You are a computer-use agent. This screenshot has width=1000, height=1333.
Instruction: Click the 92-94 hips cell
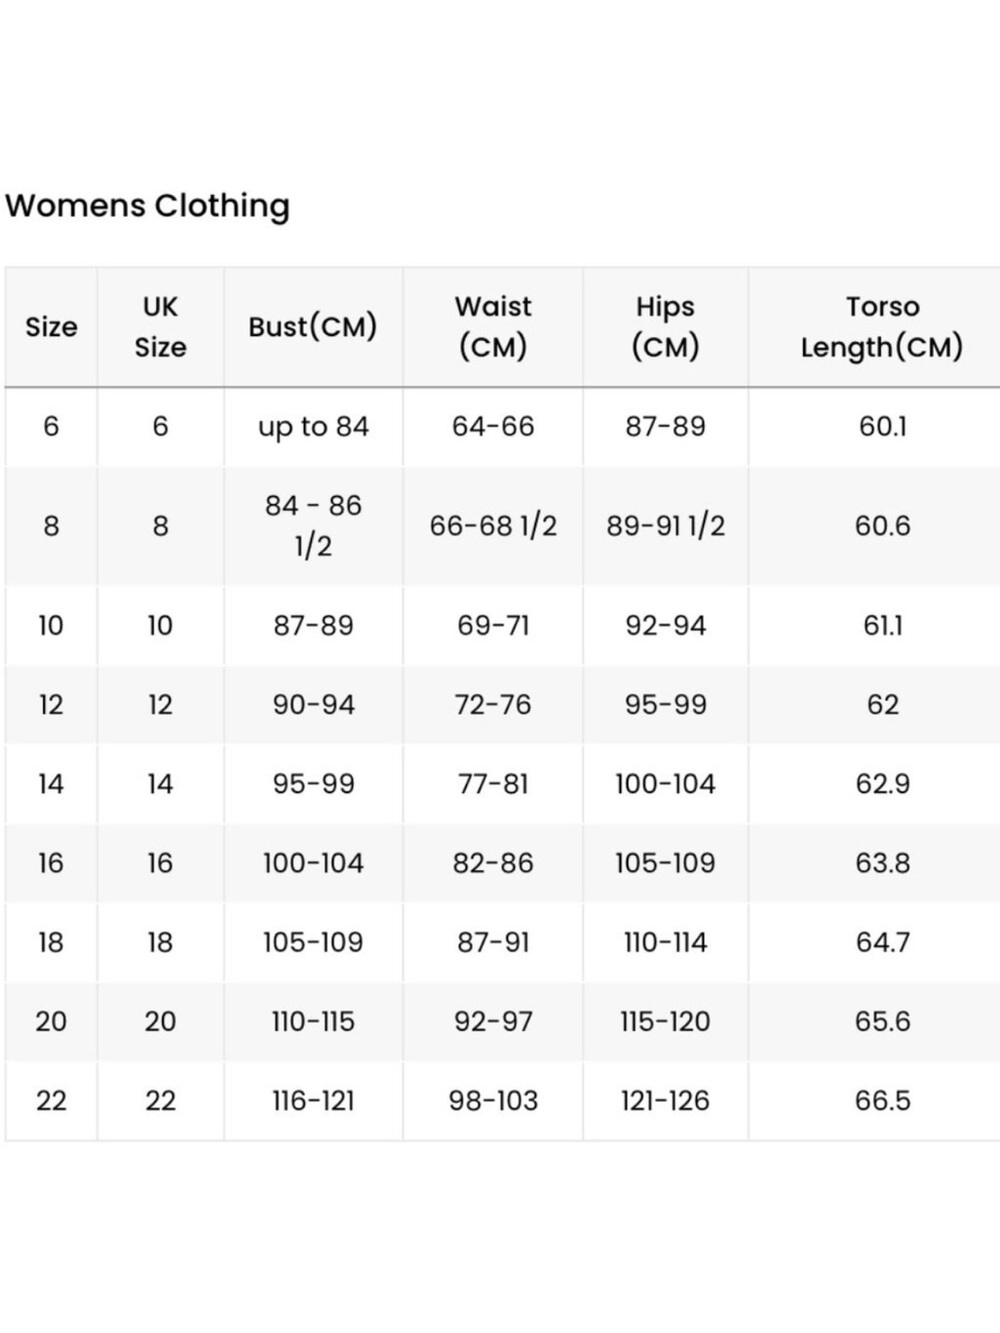(665, 626)
